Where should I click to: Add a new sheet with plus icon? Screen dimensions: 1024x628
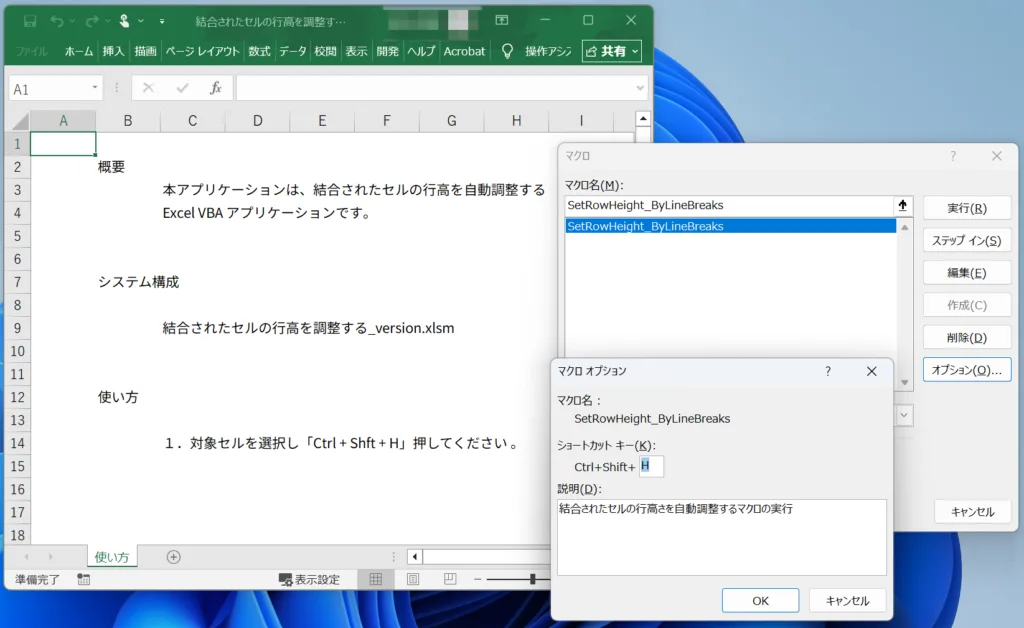(x=173, y=556)
